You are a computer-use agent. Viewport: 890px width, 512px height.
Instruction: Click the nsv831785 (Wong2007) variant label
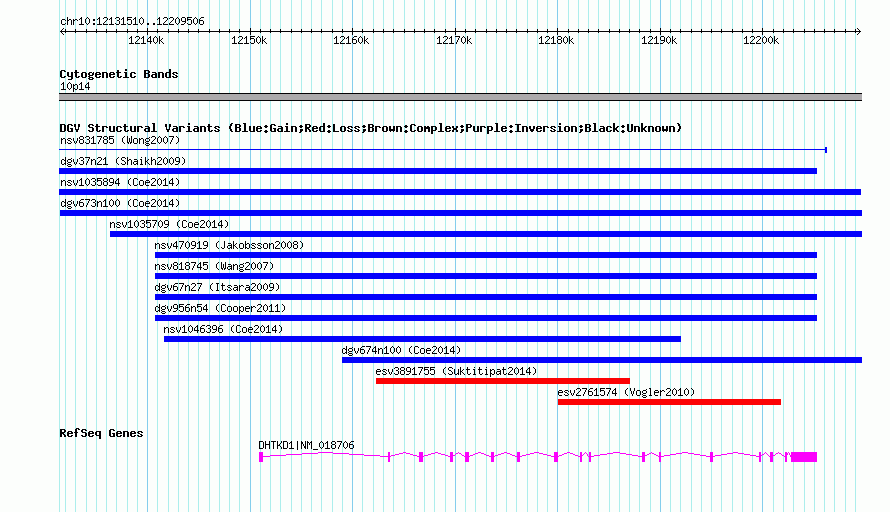(120, 140)
